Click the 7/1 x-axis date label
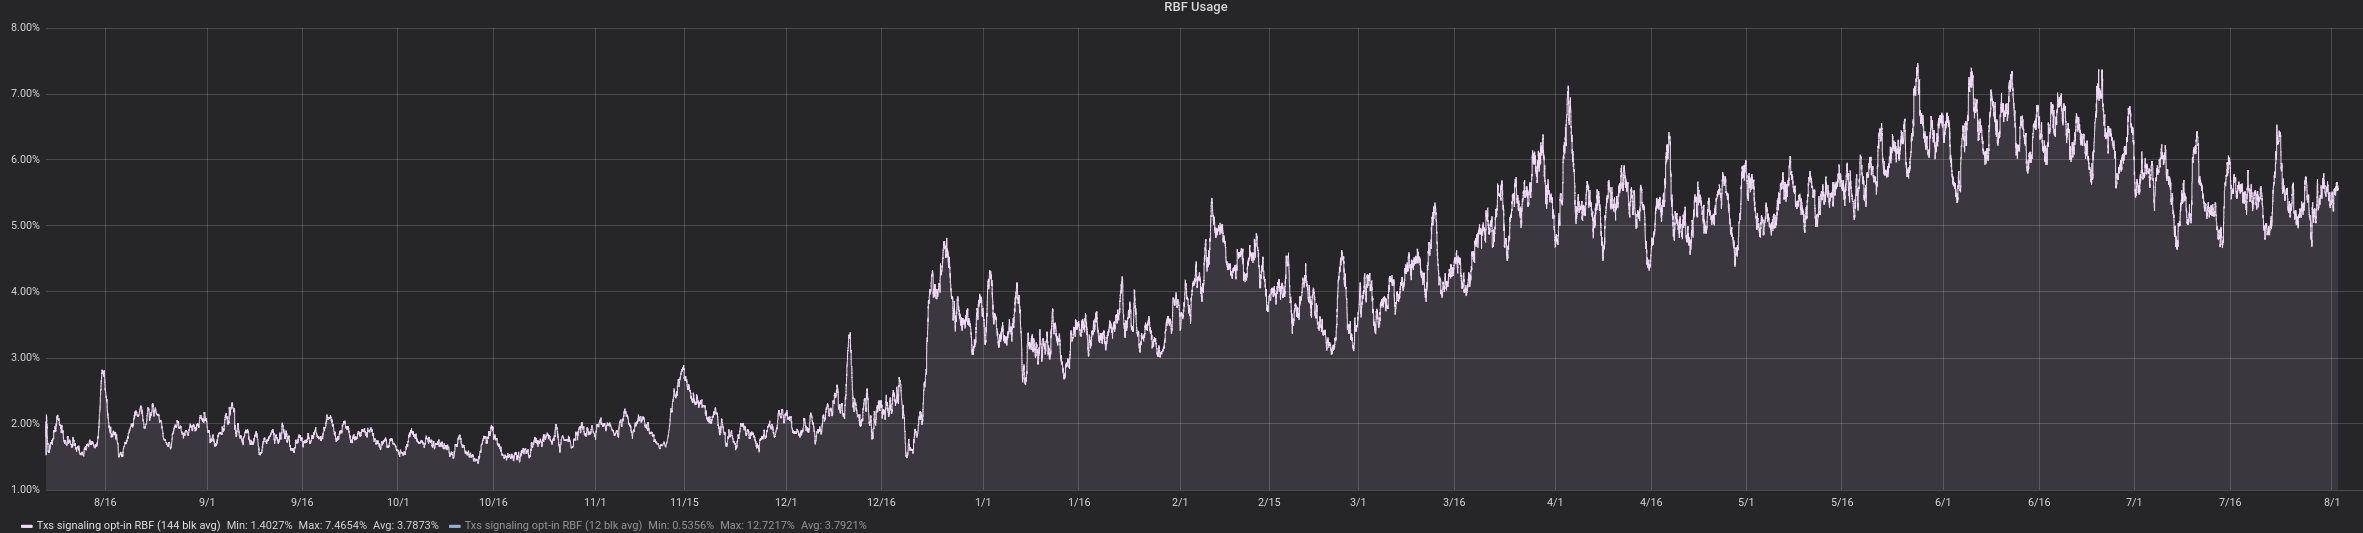The image size is (2363, 533). click(2134, 502)
